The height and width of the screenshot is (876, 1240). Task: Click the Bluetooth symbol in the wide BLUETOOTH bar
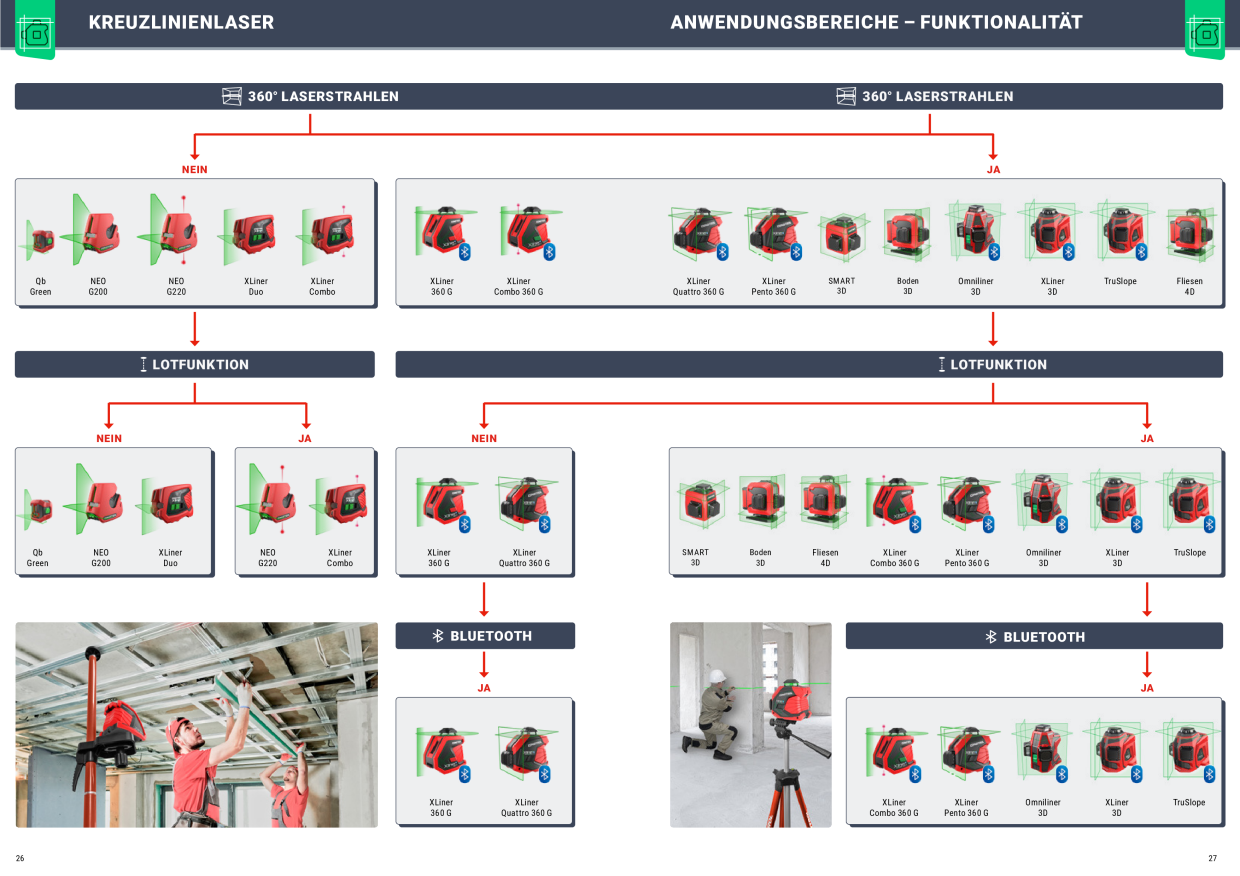[x=991, y=636]
